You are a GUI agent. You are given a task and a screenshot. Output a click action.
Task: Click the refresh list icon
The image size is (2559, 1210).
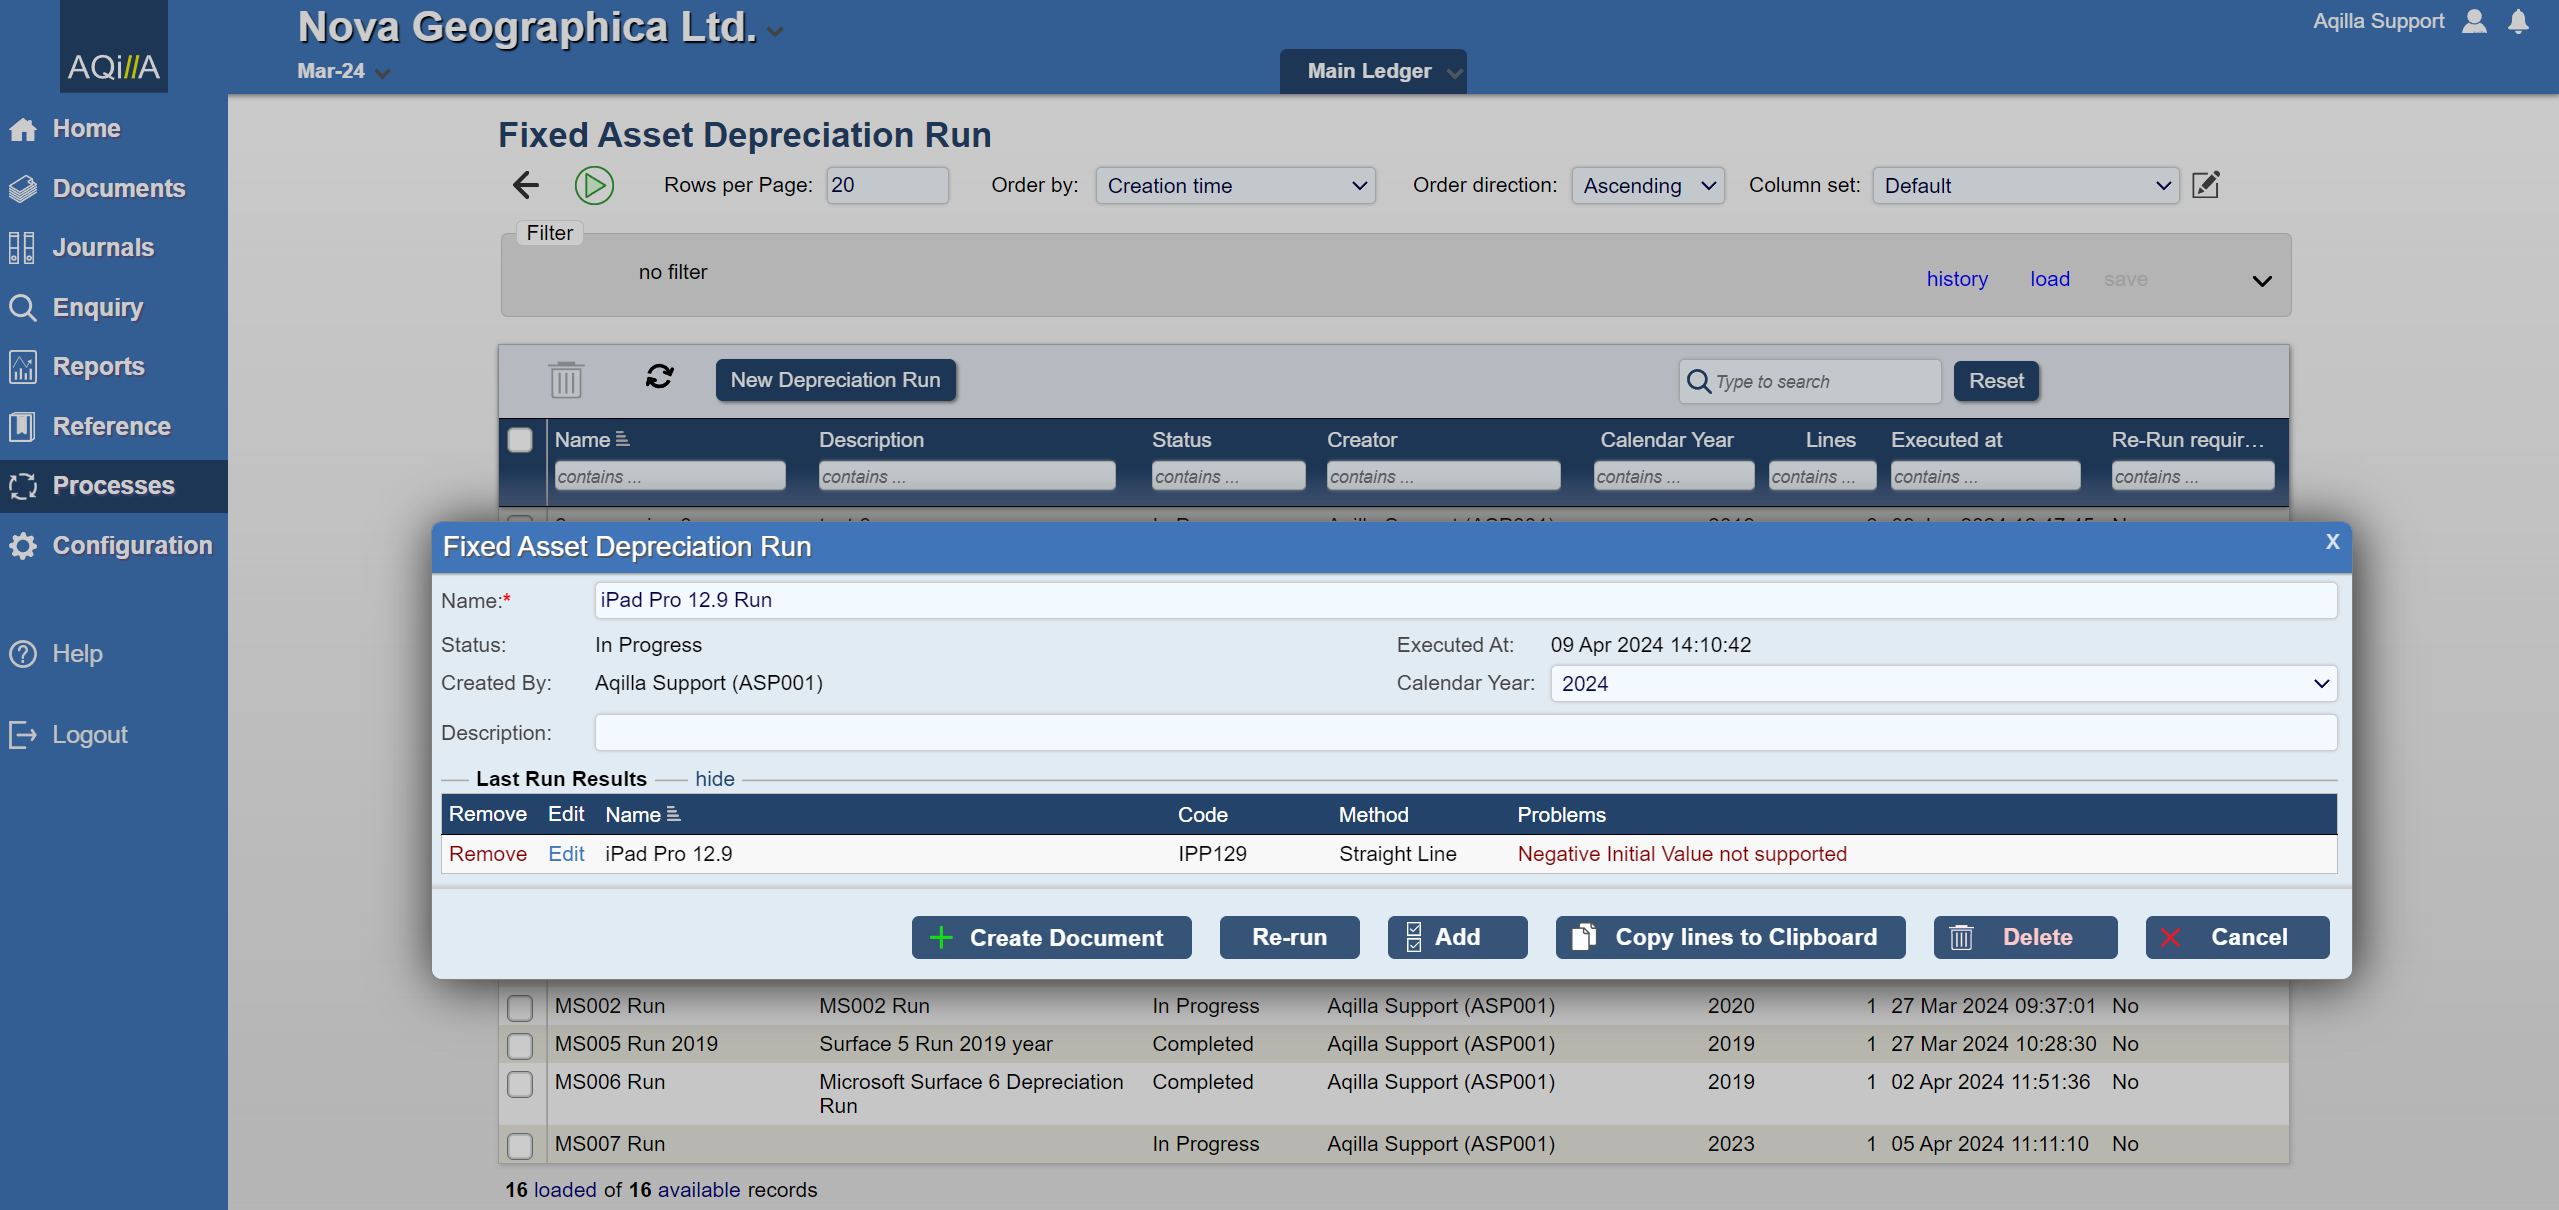point(659,377)
